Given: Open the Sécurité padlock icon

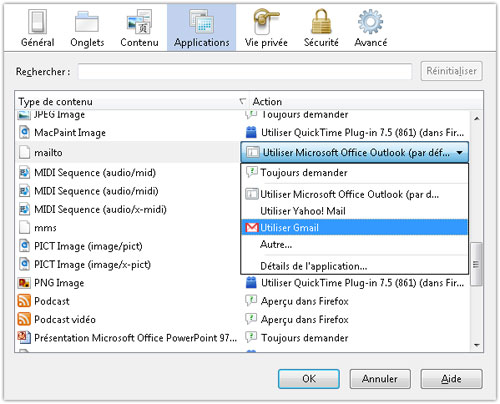Looking at the screenshot, I should click(x=321, y=22).
